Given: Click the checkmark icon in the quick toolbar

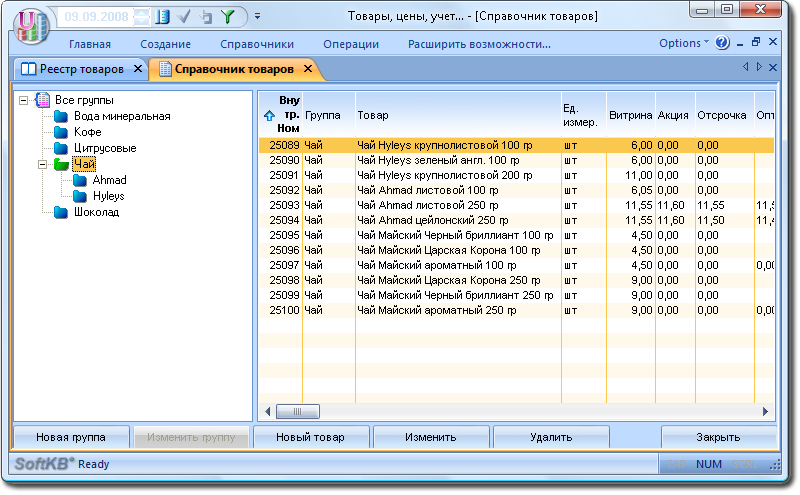Looking at the screenshot, I should (184, 17).
